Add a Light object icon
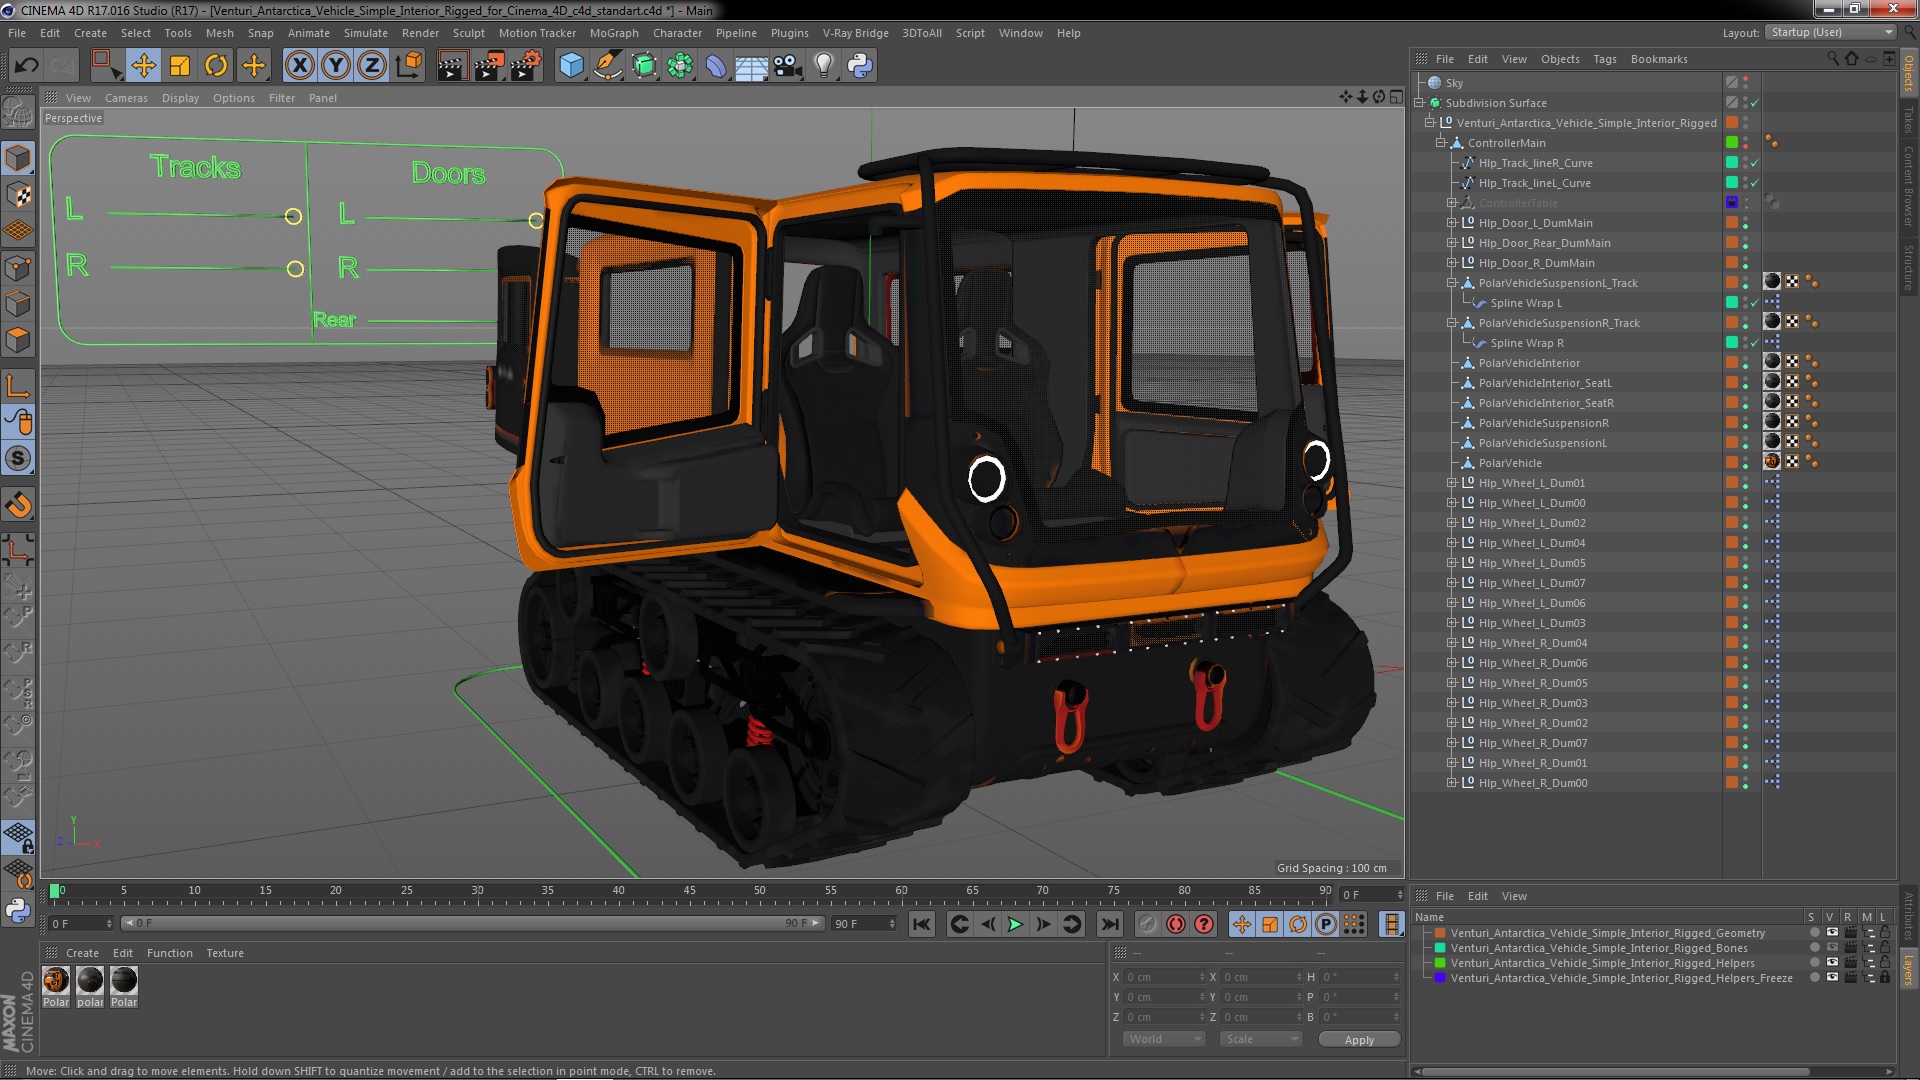 point(824,66)
